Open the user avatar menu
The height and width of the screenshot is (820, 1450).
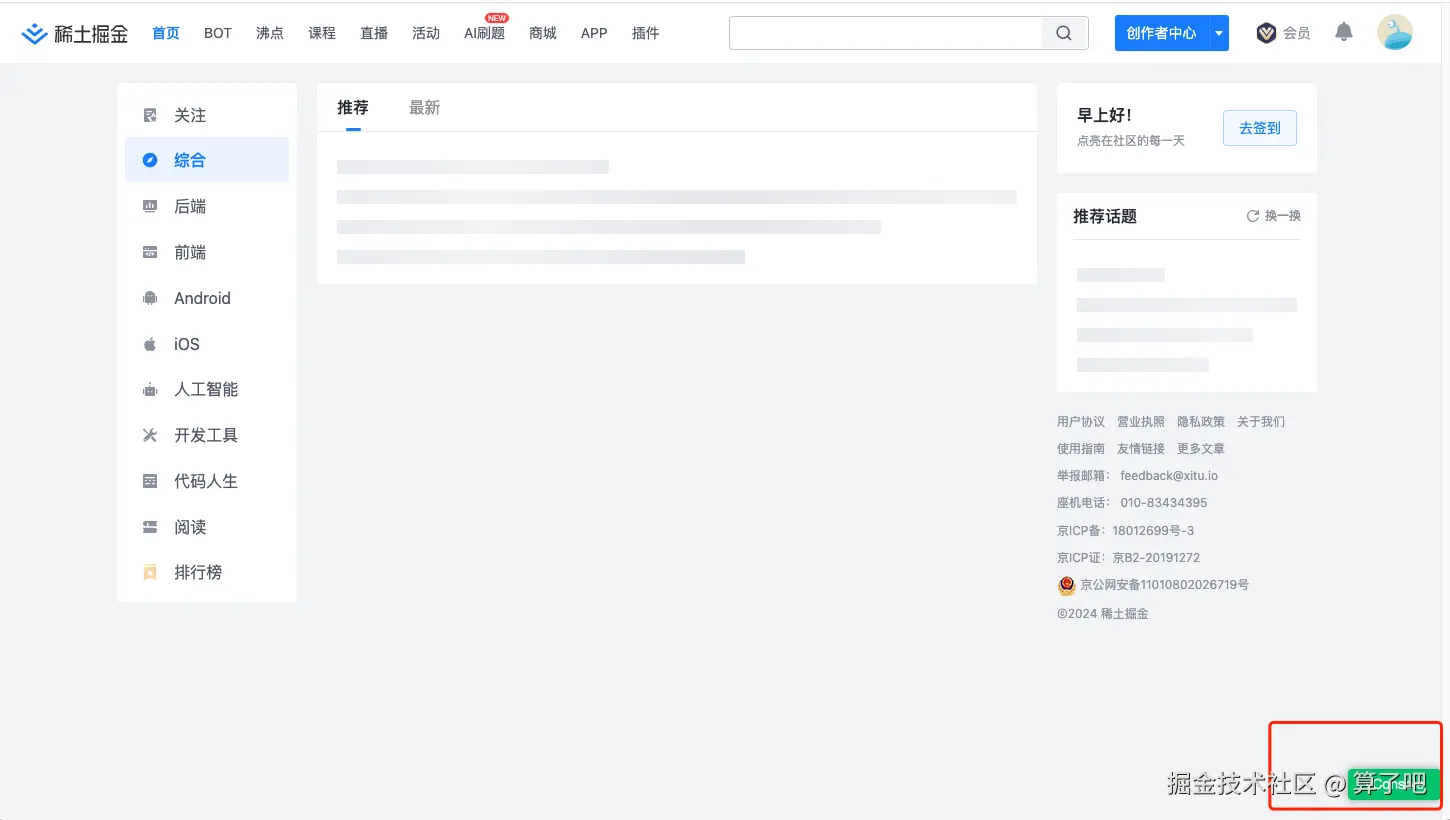(x=1395, y=33)
